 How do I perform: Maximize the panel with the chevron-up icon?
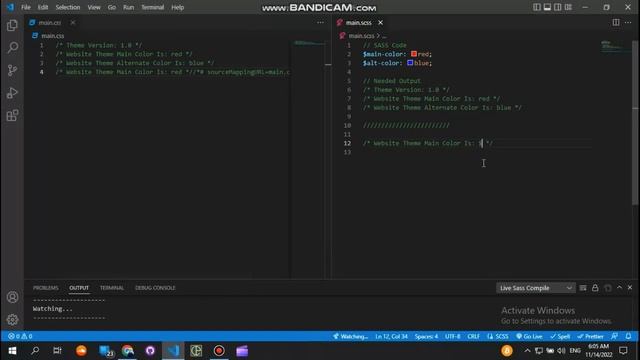[x=619, y=288]
